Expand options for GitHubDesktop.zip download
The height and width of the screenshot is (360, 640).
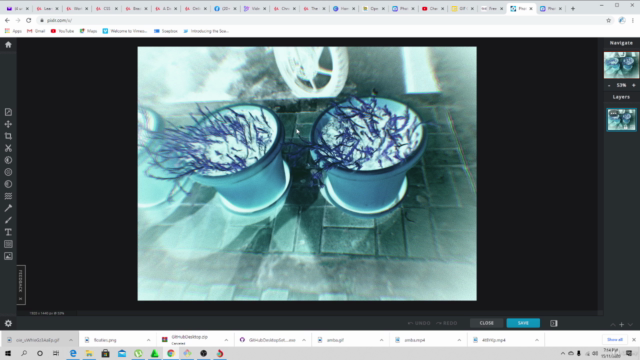226,340
